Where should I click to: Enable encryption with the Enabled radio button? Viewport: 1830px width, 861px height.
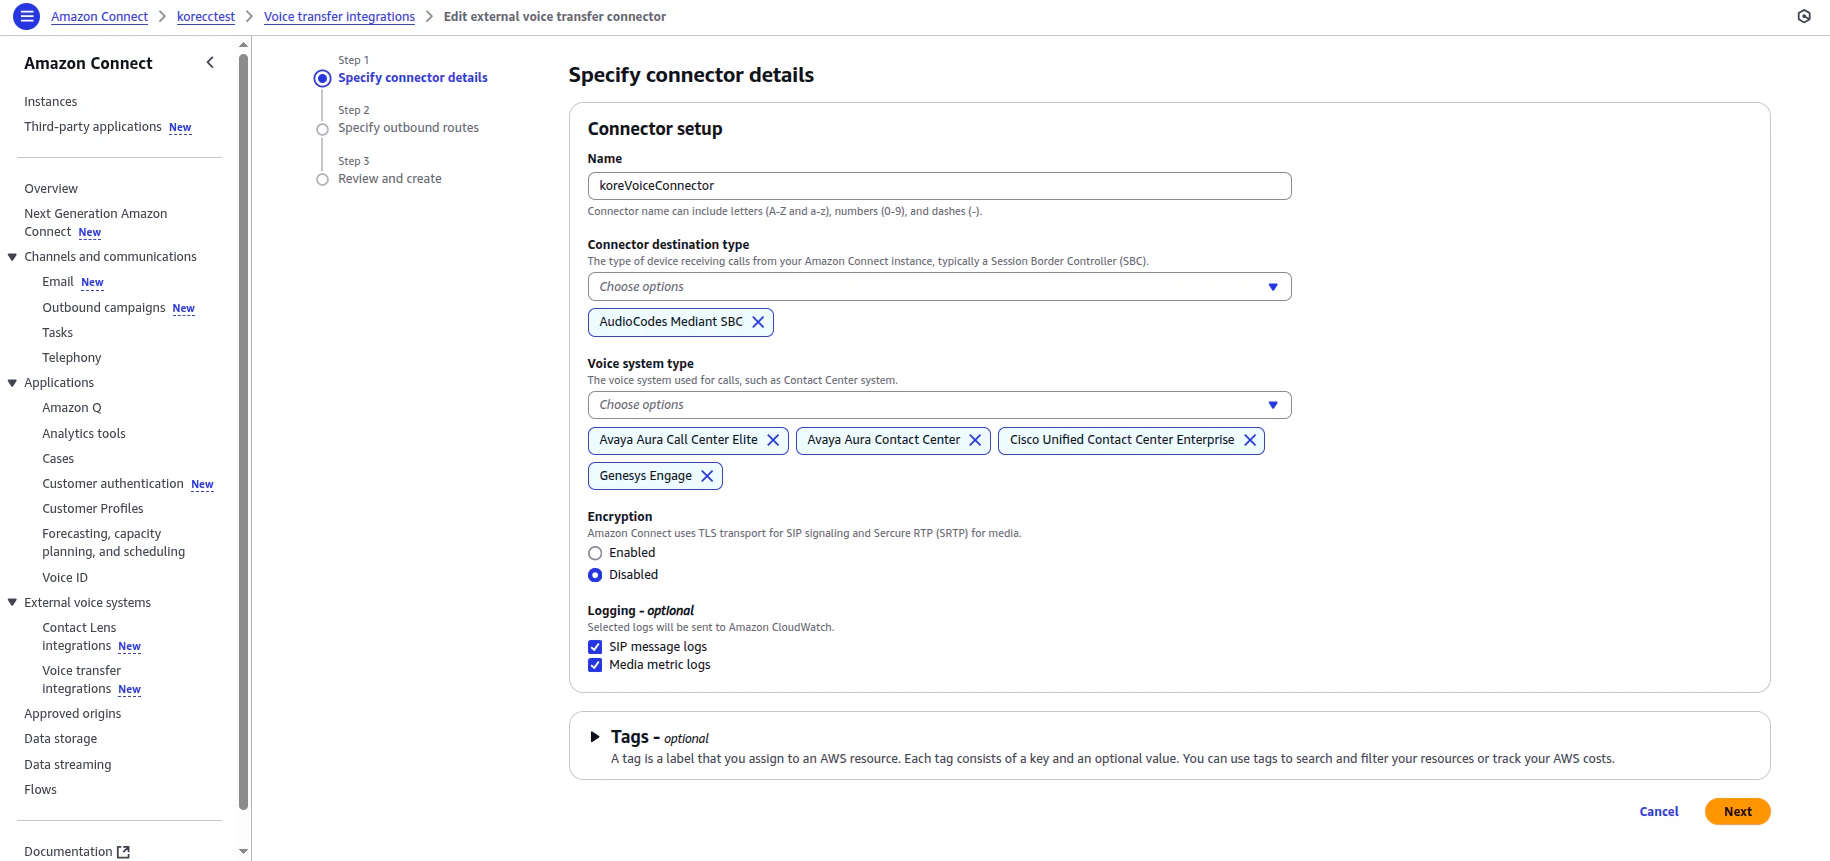(x=595, y=552)
